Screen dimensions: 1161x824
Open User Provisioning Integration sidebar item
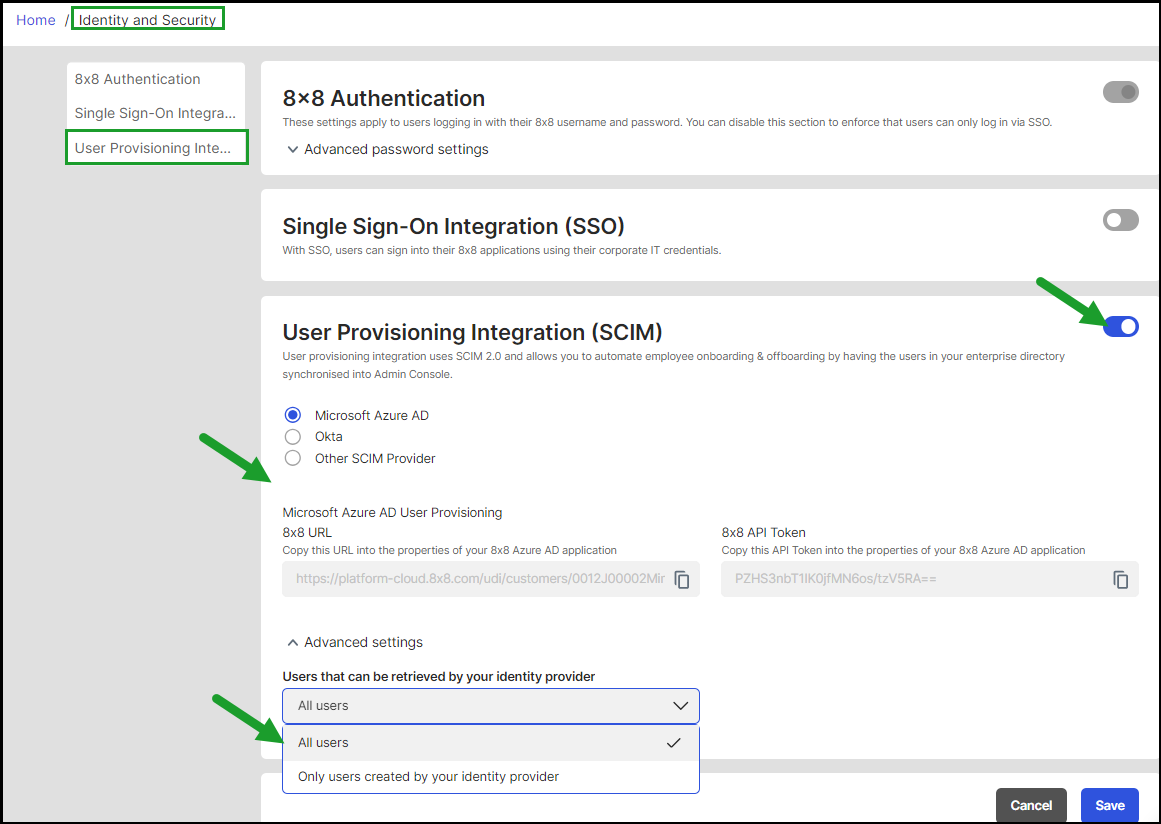point(155,148)
